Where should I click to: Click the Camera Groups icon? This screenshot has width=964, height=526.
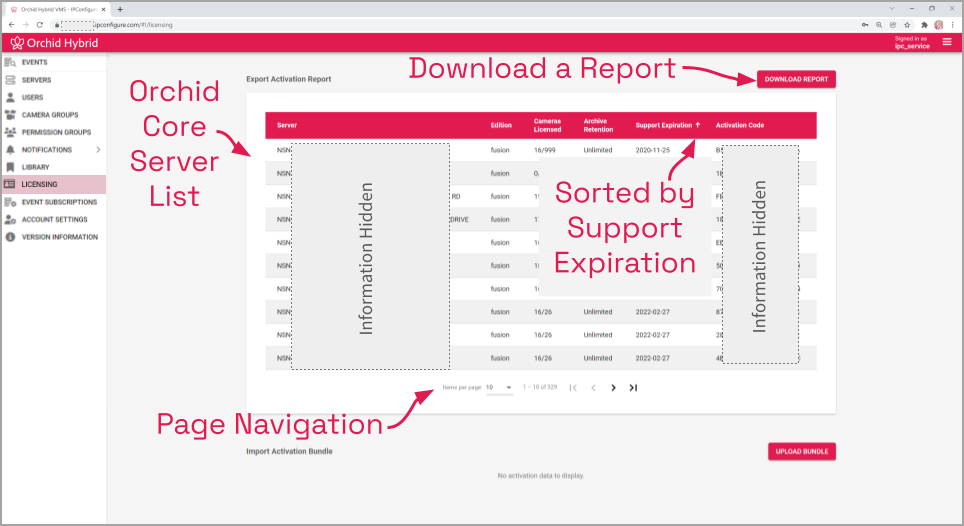(x=10, y=115)
